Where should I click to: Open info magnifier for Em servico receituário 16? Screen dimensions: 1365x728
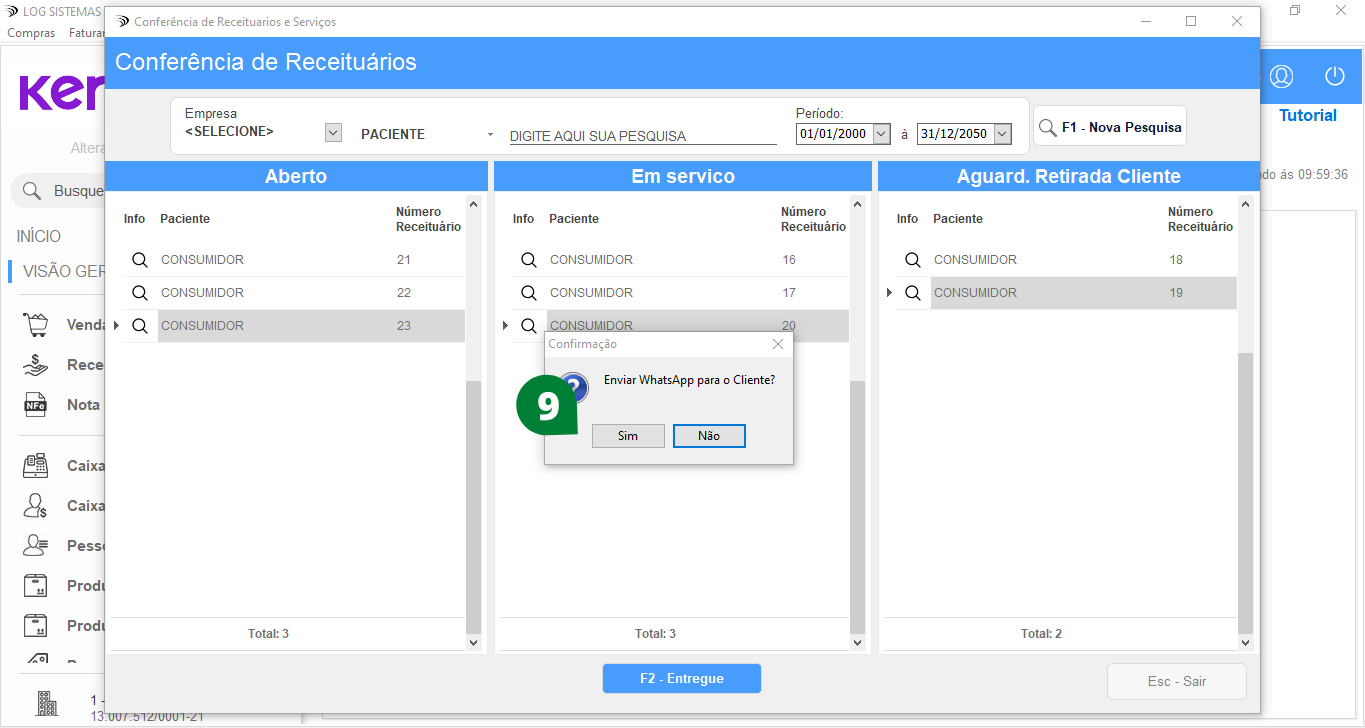click(x=528, y=260)
